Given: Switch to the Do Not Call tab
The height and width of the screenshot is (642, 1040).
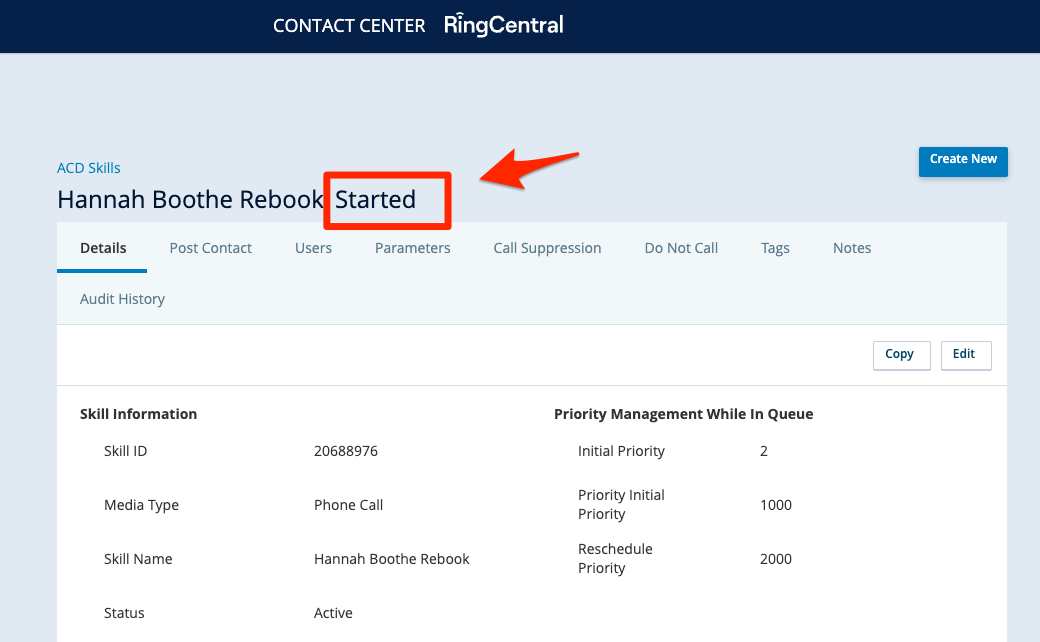Looking at the screenshot, I should [x=681, y=248].
